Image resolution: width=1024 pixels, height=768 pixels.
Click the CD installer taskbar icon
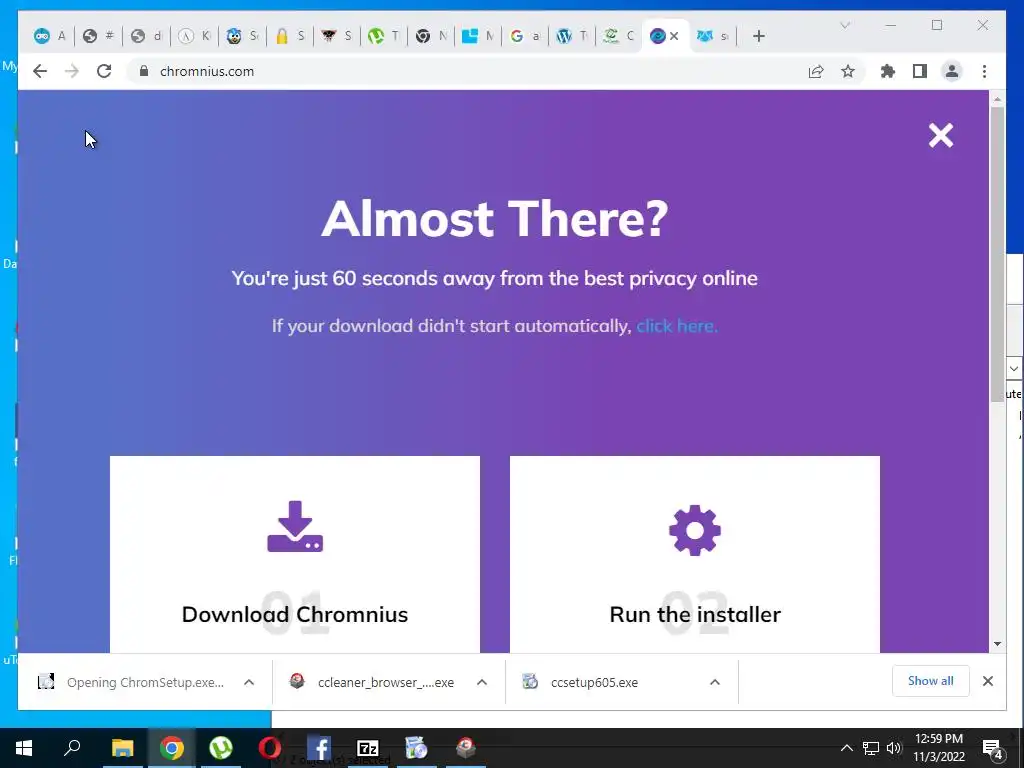(x=417, y=748)
